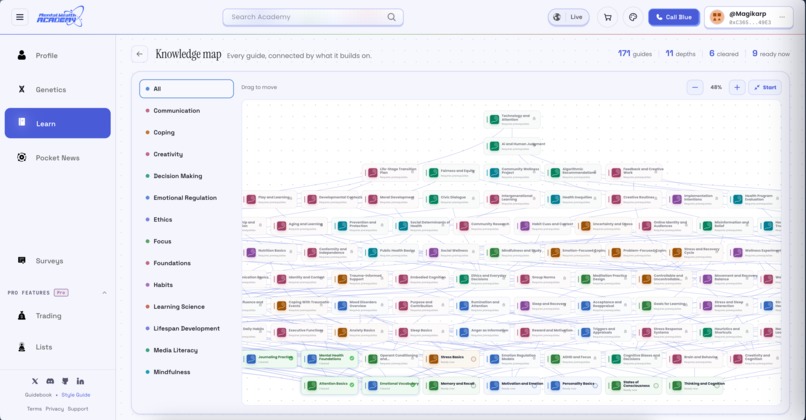Filter by Emotional Regulation category
The image size is (806, 420).
186,197
